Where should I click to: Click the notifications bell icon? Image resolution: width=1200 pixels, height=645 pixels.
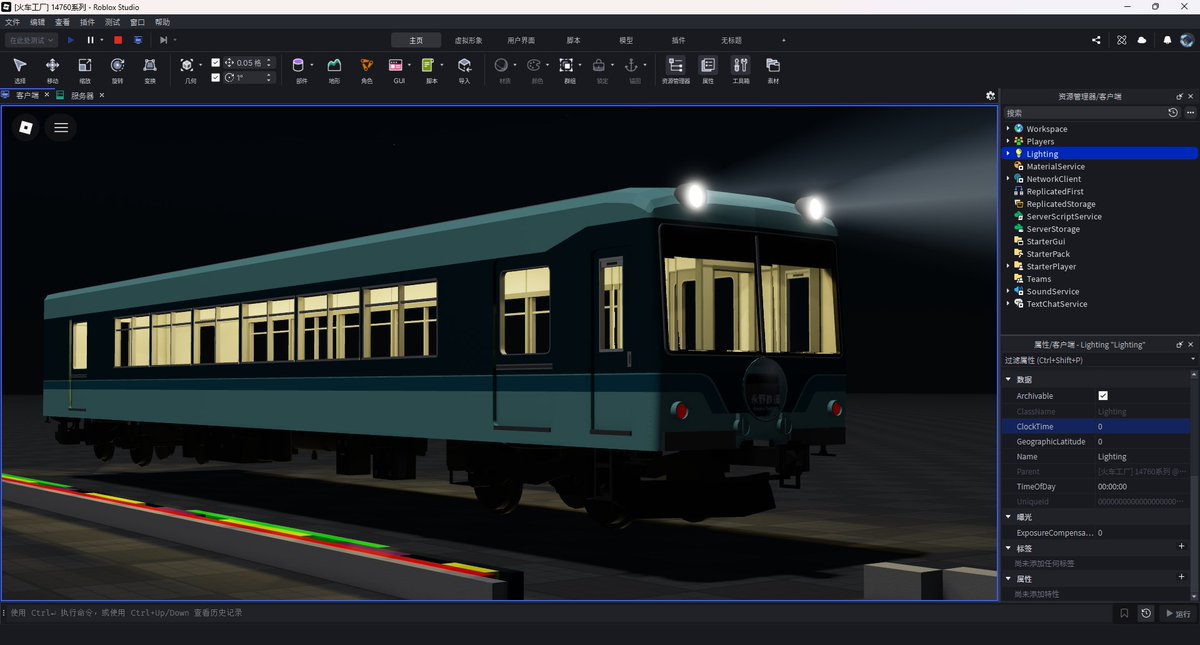tap(1167, 40)
